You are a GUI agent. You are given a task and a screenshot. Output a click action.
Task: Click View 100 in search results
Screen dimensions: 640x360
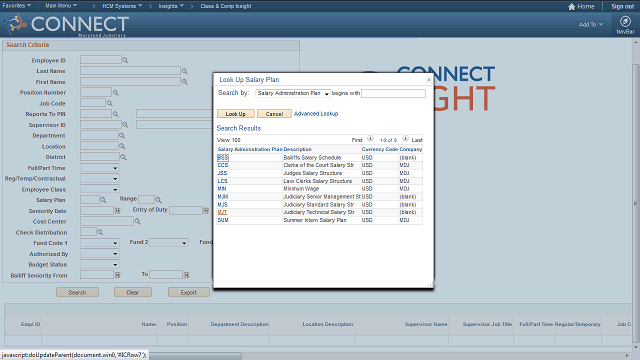pos(229,140)
